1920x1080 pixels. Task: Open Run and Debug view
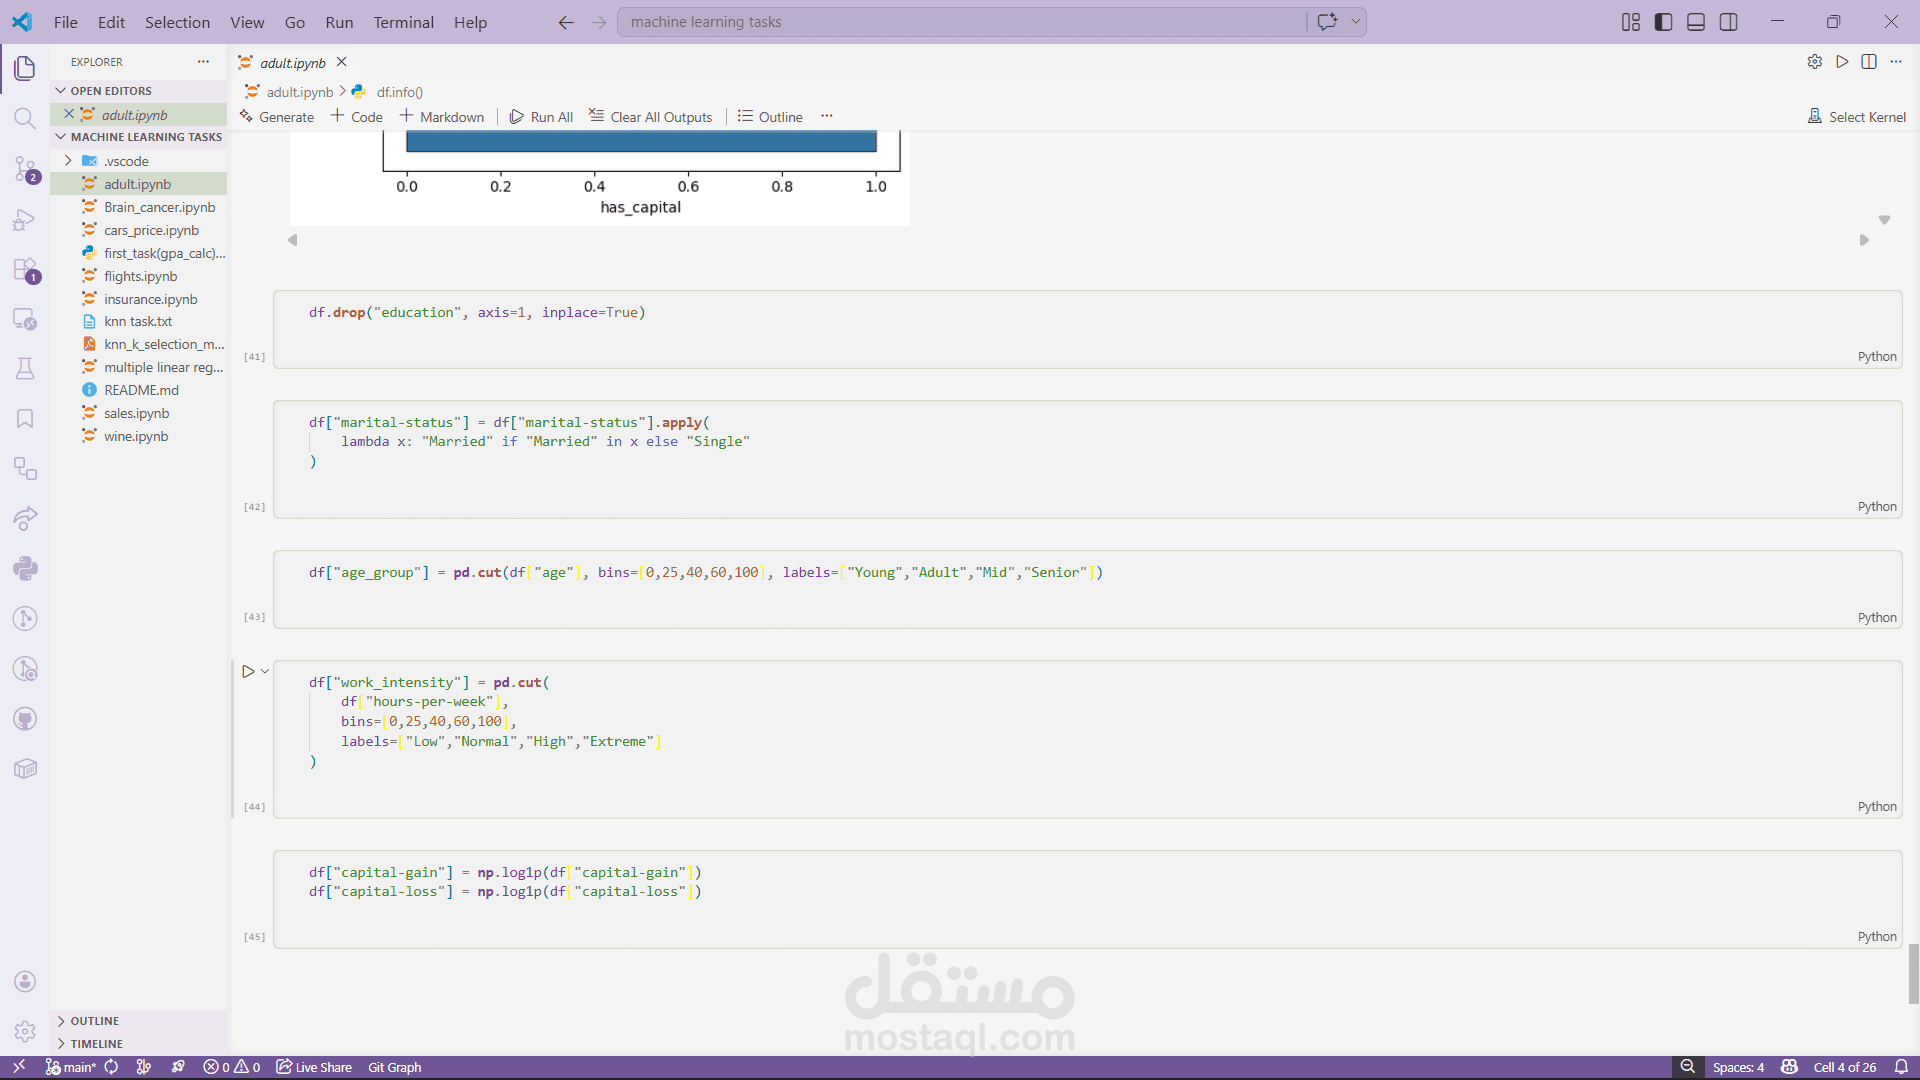point(25,219)
